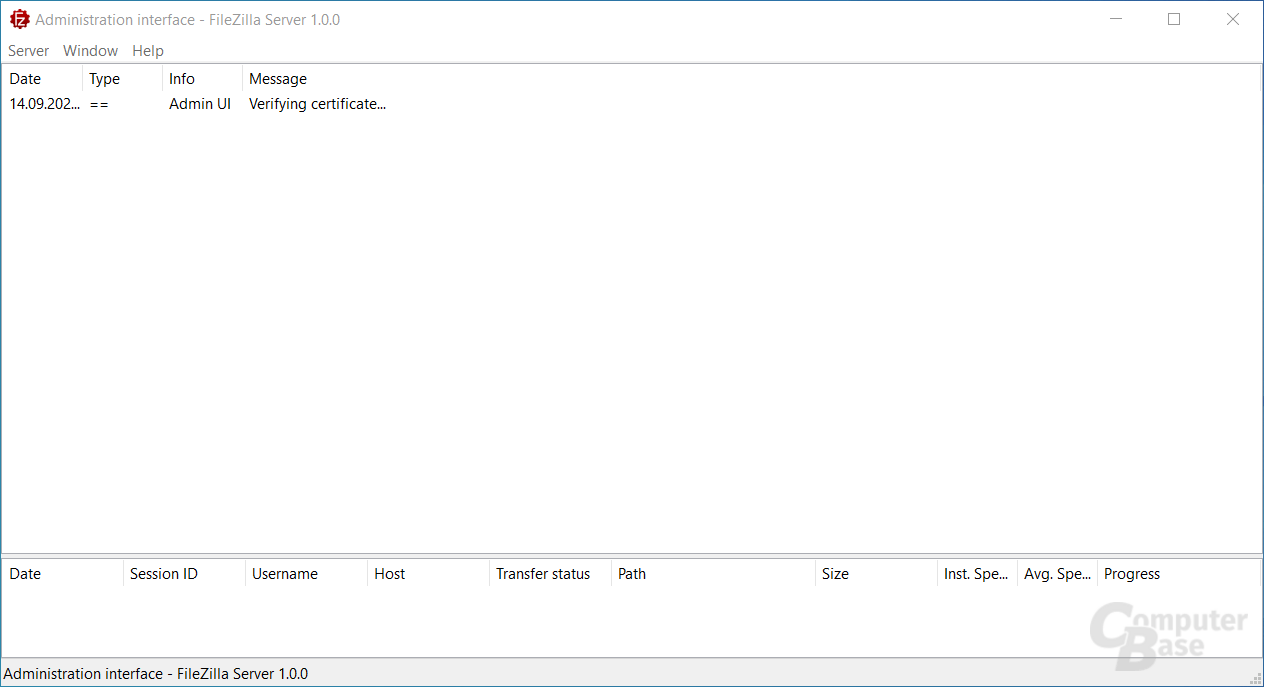This screenshot has width=1264, height=687.
Task: Click the Host column header
Action: [428, 574]
